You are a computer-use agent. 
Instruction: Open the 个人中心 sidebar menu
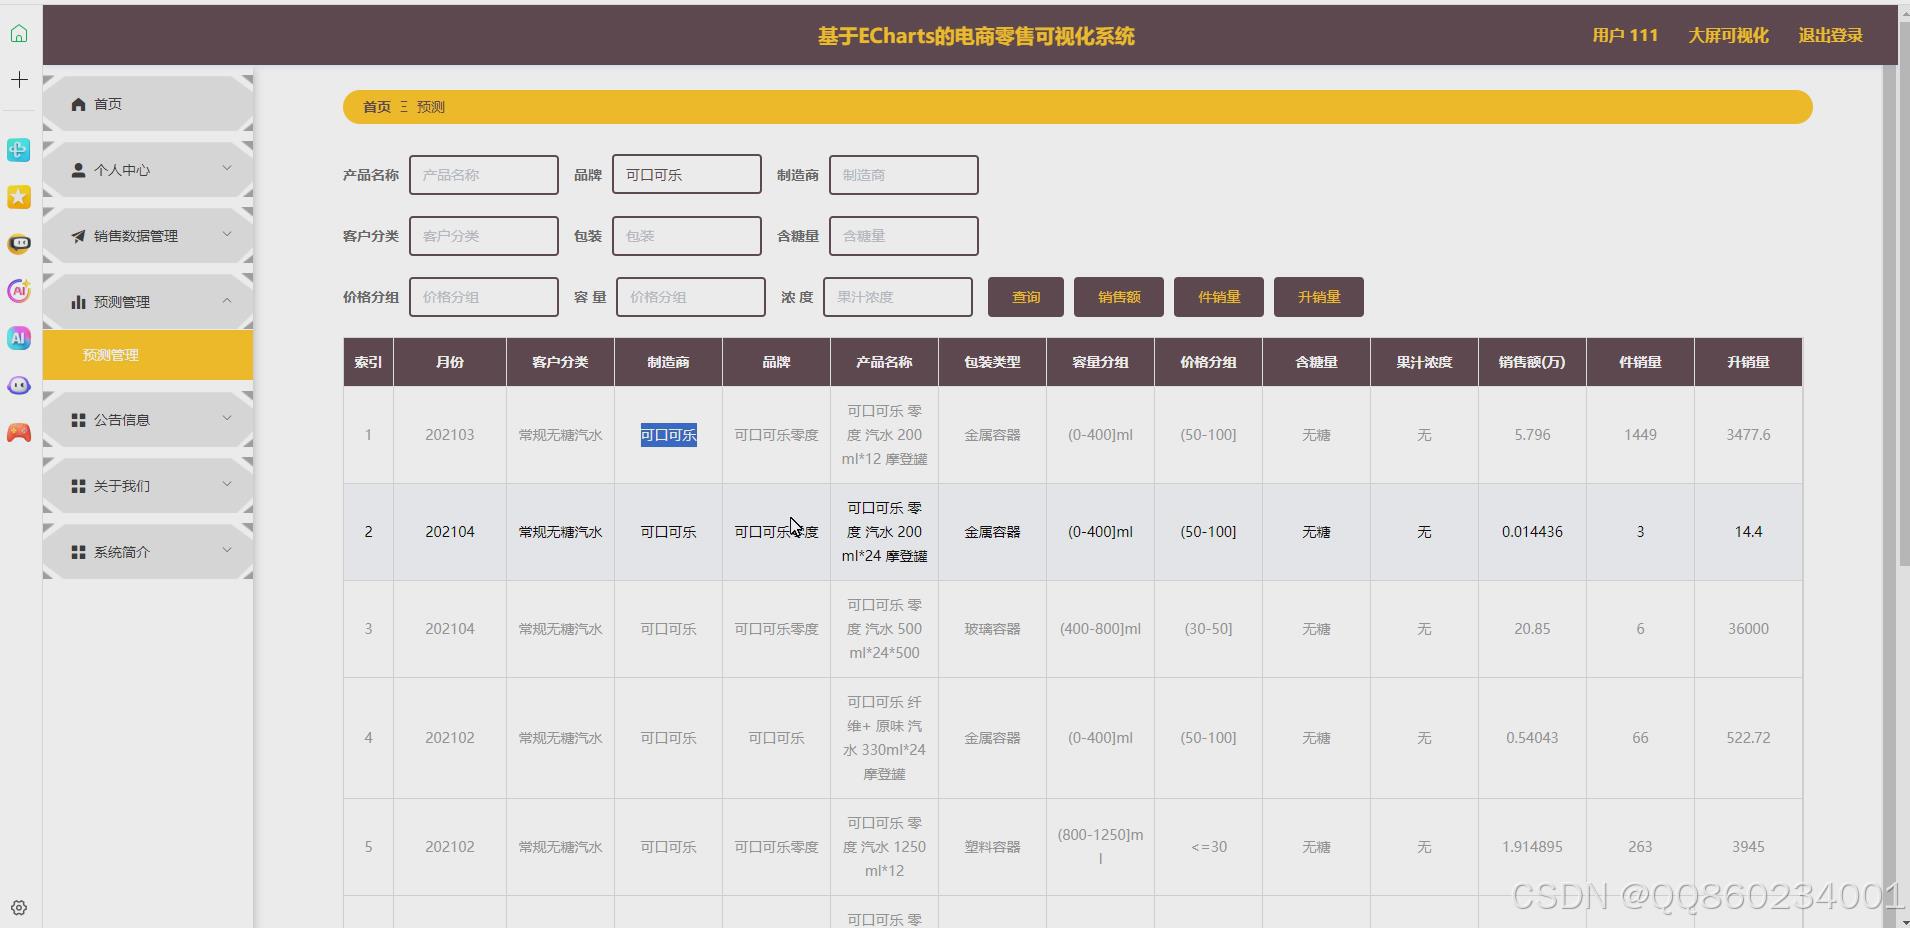click(148, 170)
